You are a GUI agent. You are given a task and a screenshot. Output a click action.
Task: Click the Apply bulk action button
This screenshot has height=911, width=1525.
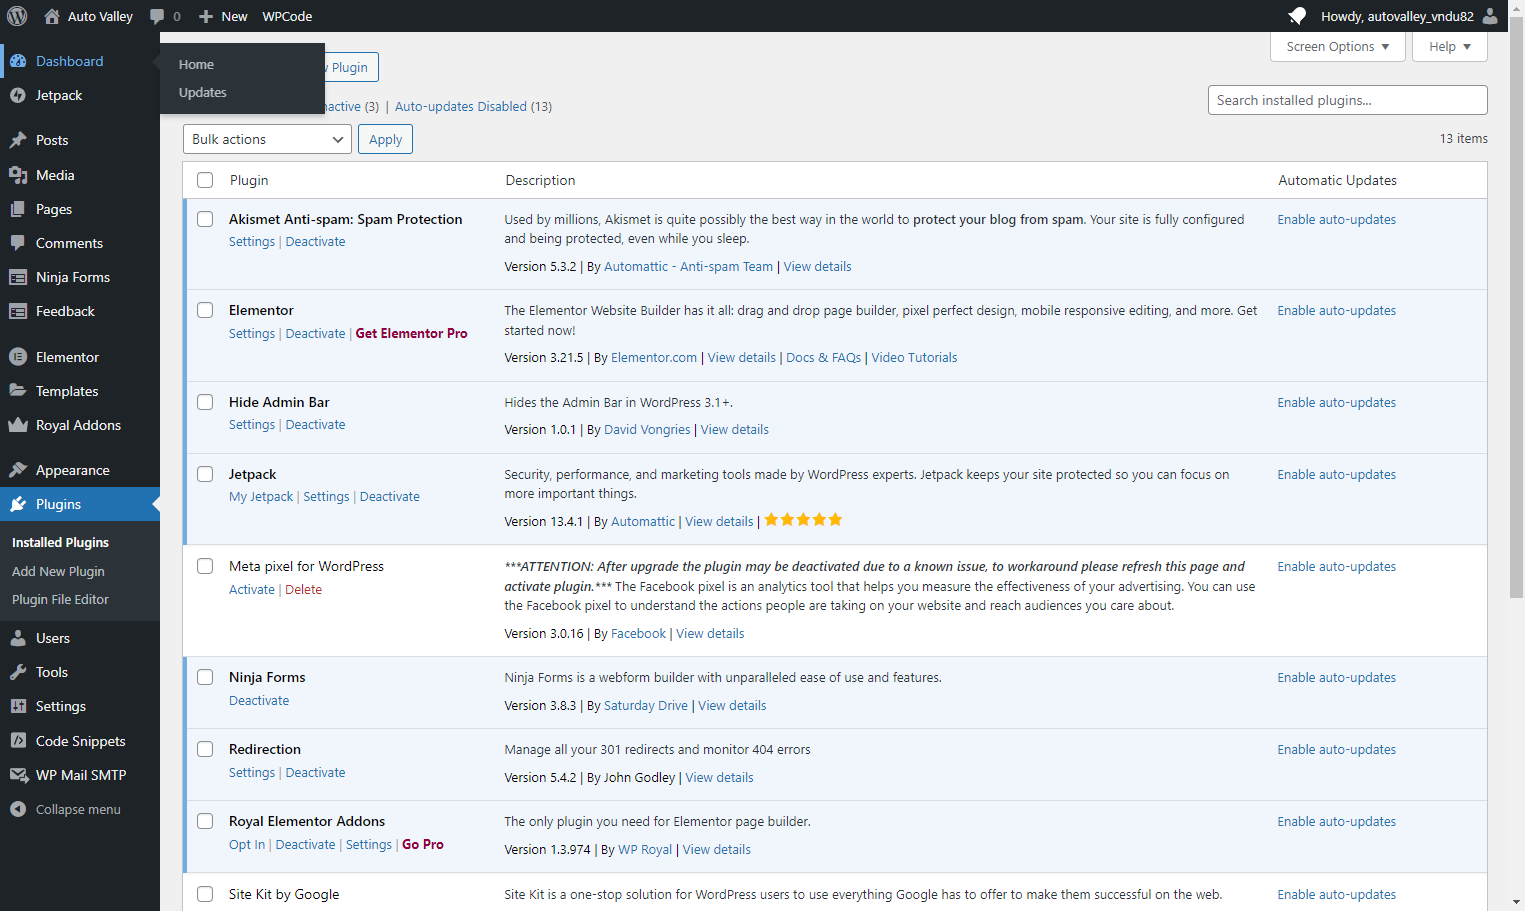coord(385,139)
